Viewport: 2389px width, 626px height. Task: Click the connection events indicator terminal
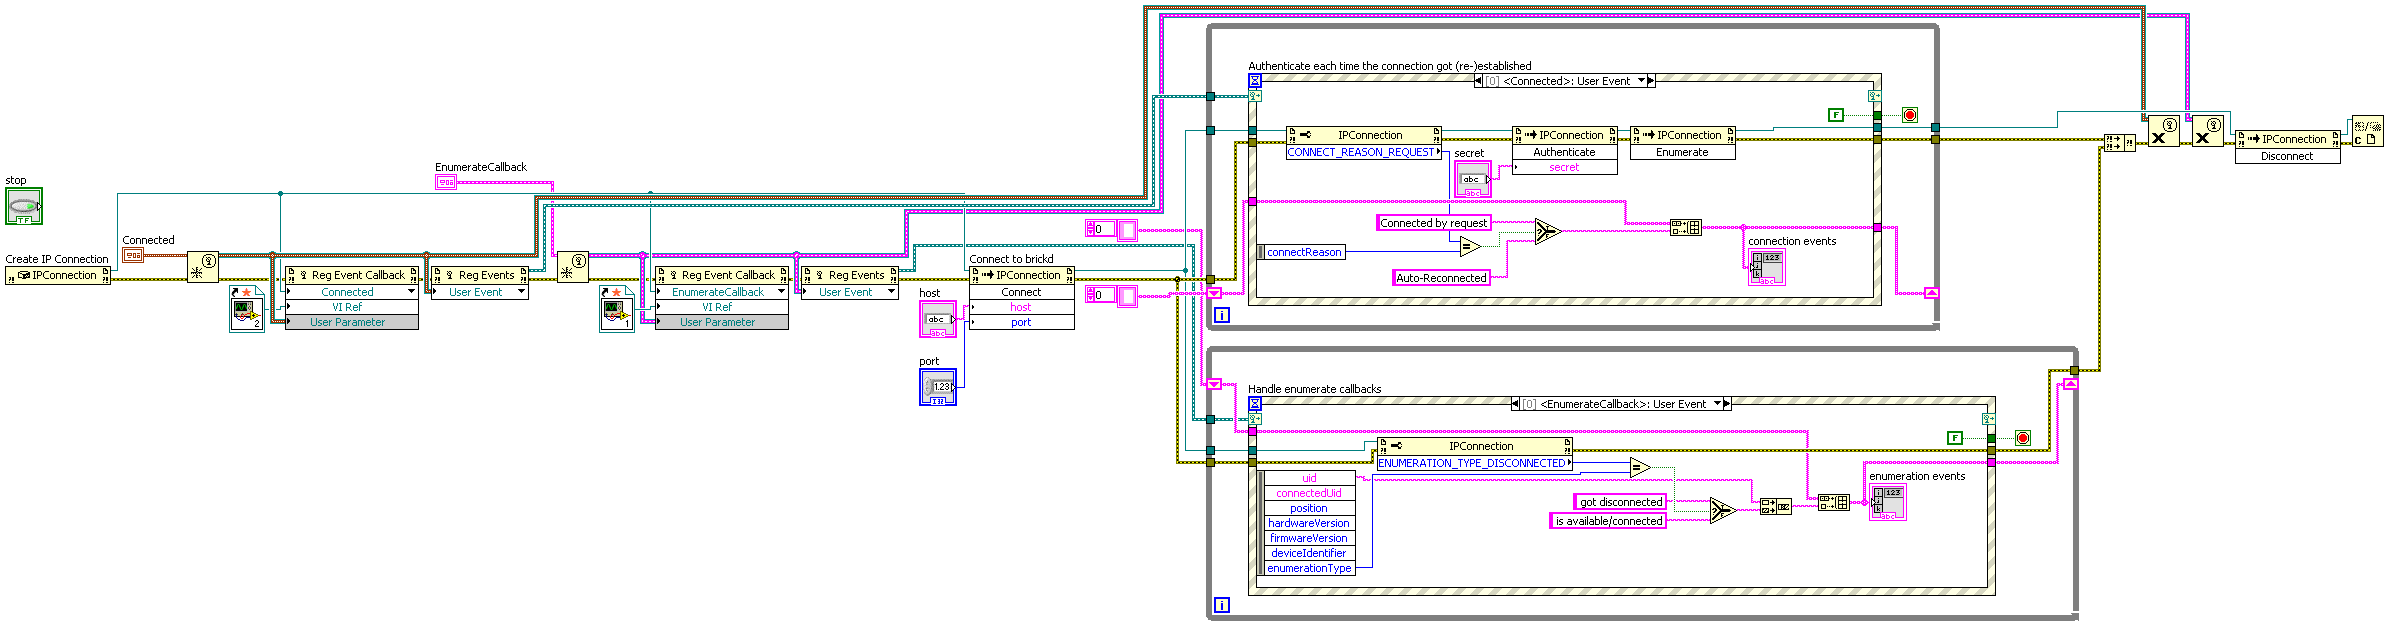tap(1766, 267)
